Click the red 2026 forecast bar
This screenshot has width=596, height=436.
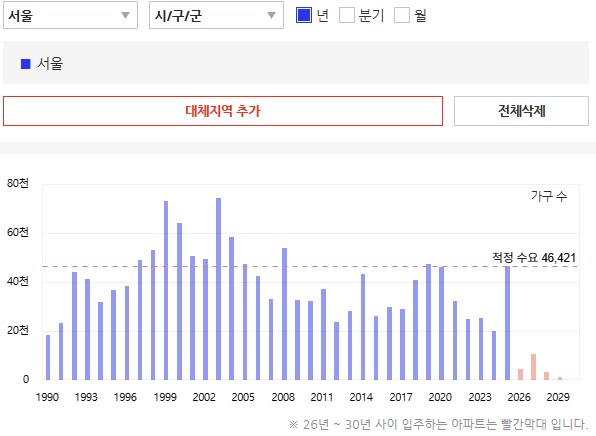click(520, 374)
